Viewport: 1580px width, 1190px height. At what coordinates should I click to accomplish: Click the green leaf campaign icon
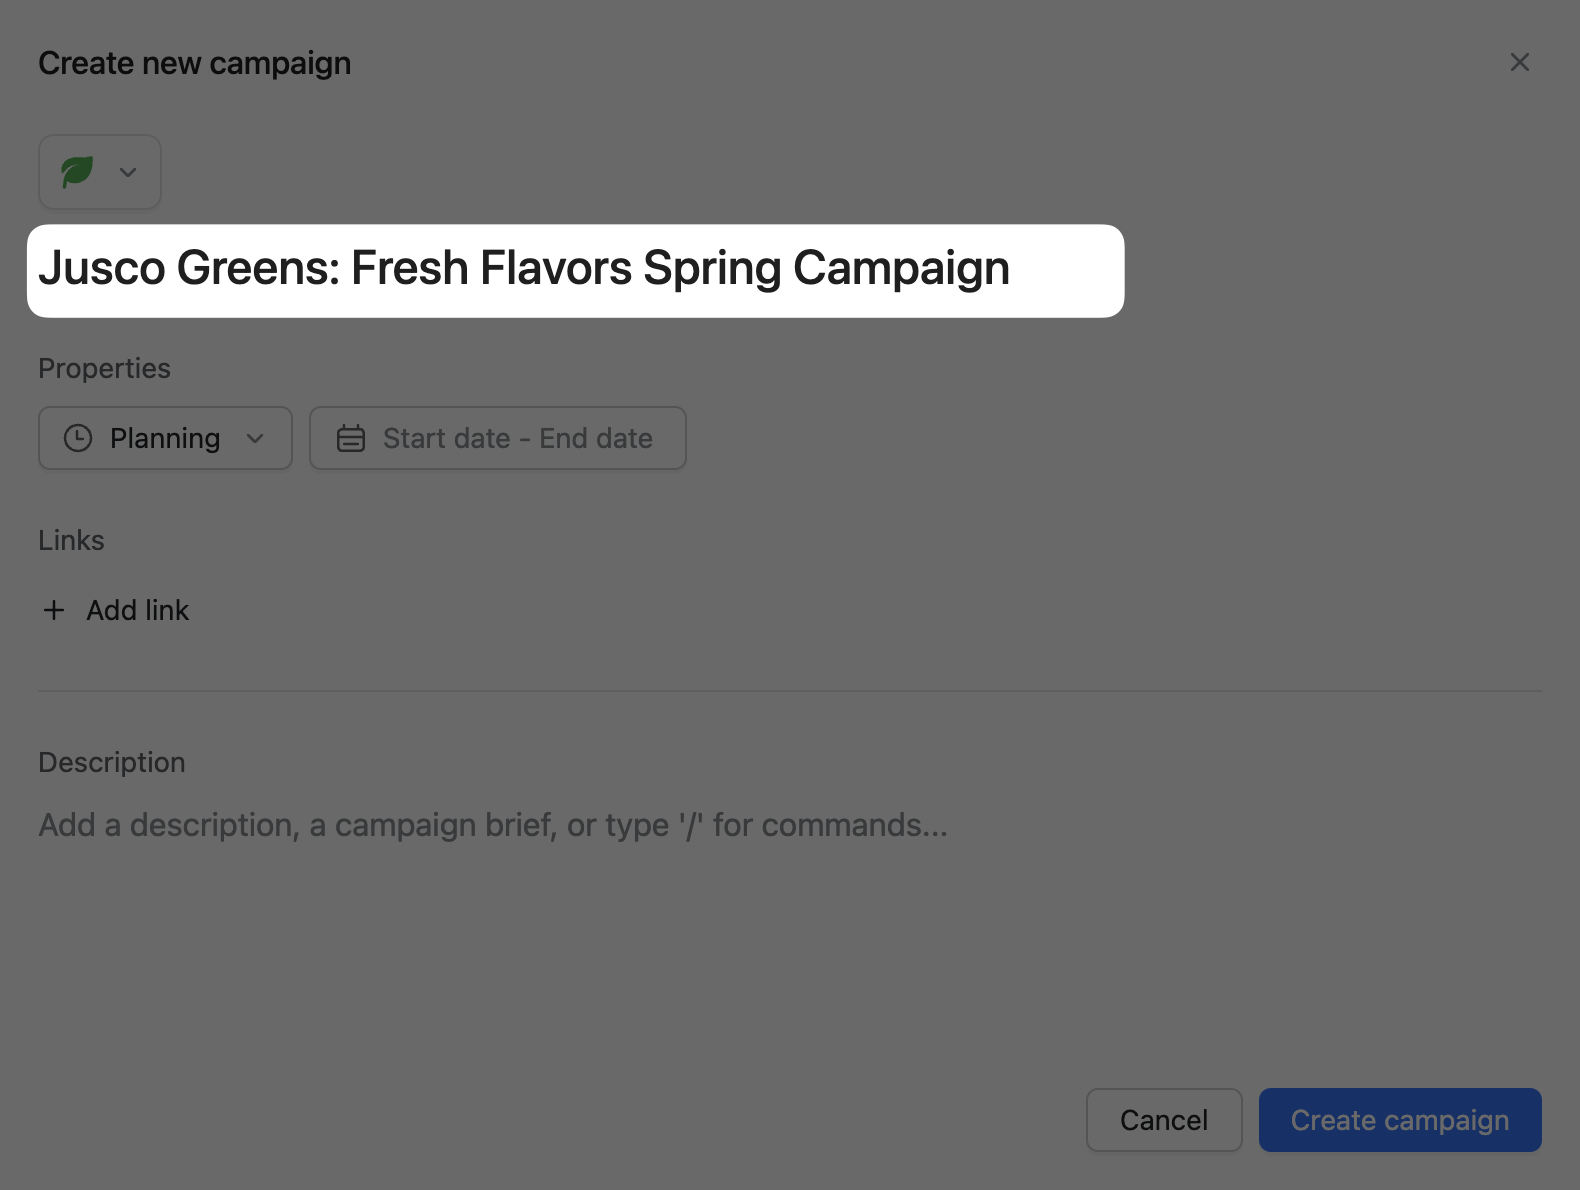point(77,172)
